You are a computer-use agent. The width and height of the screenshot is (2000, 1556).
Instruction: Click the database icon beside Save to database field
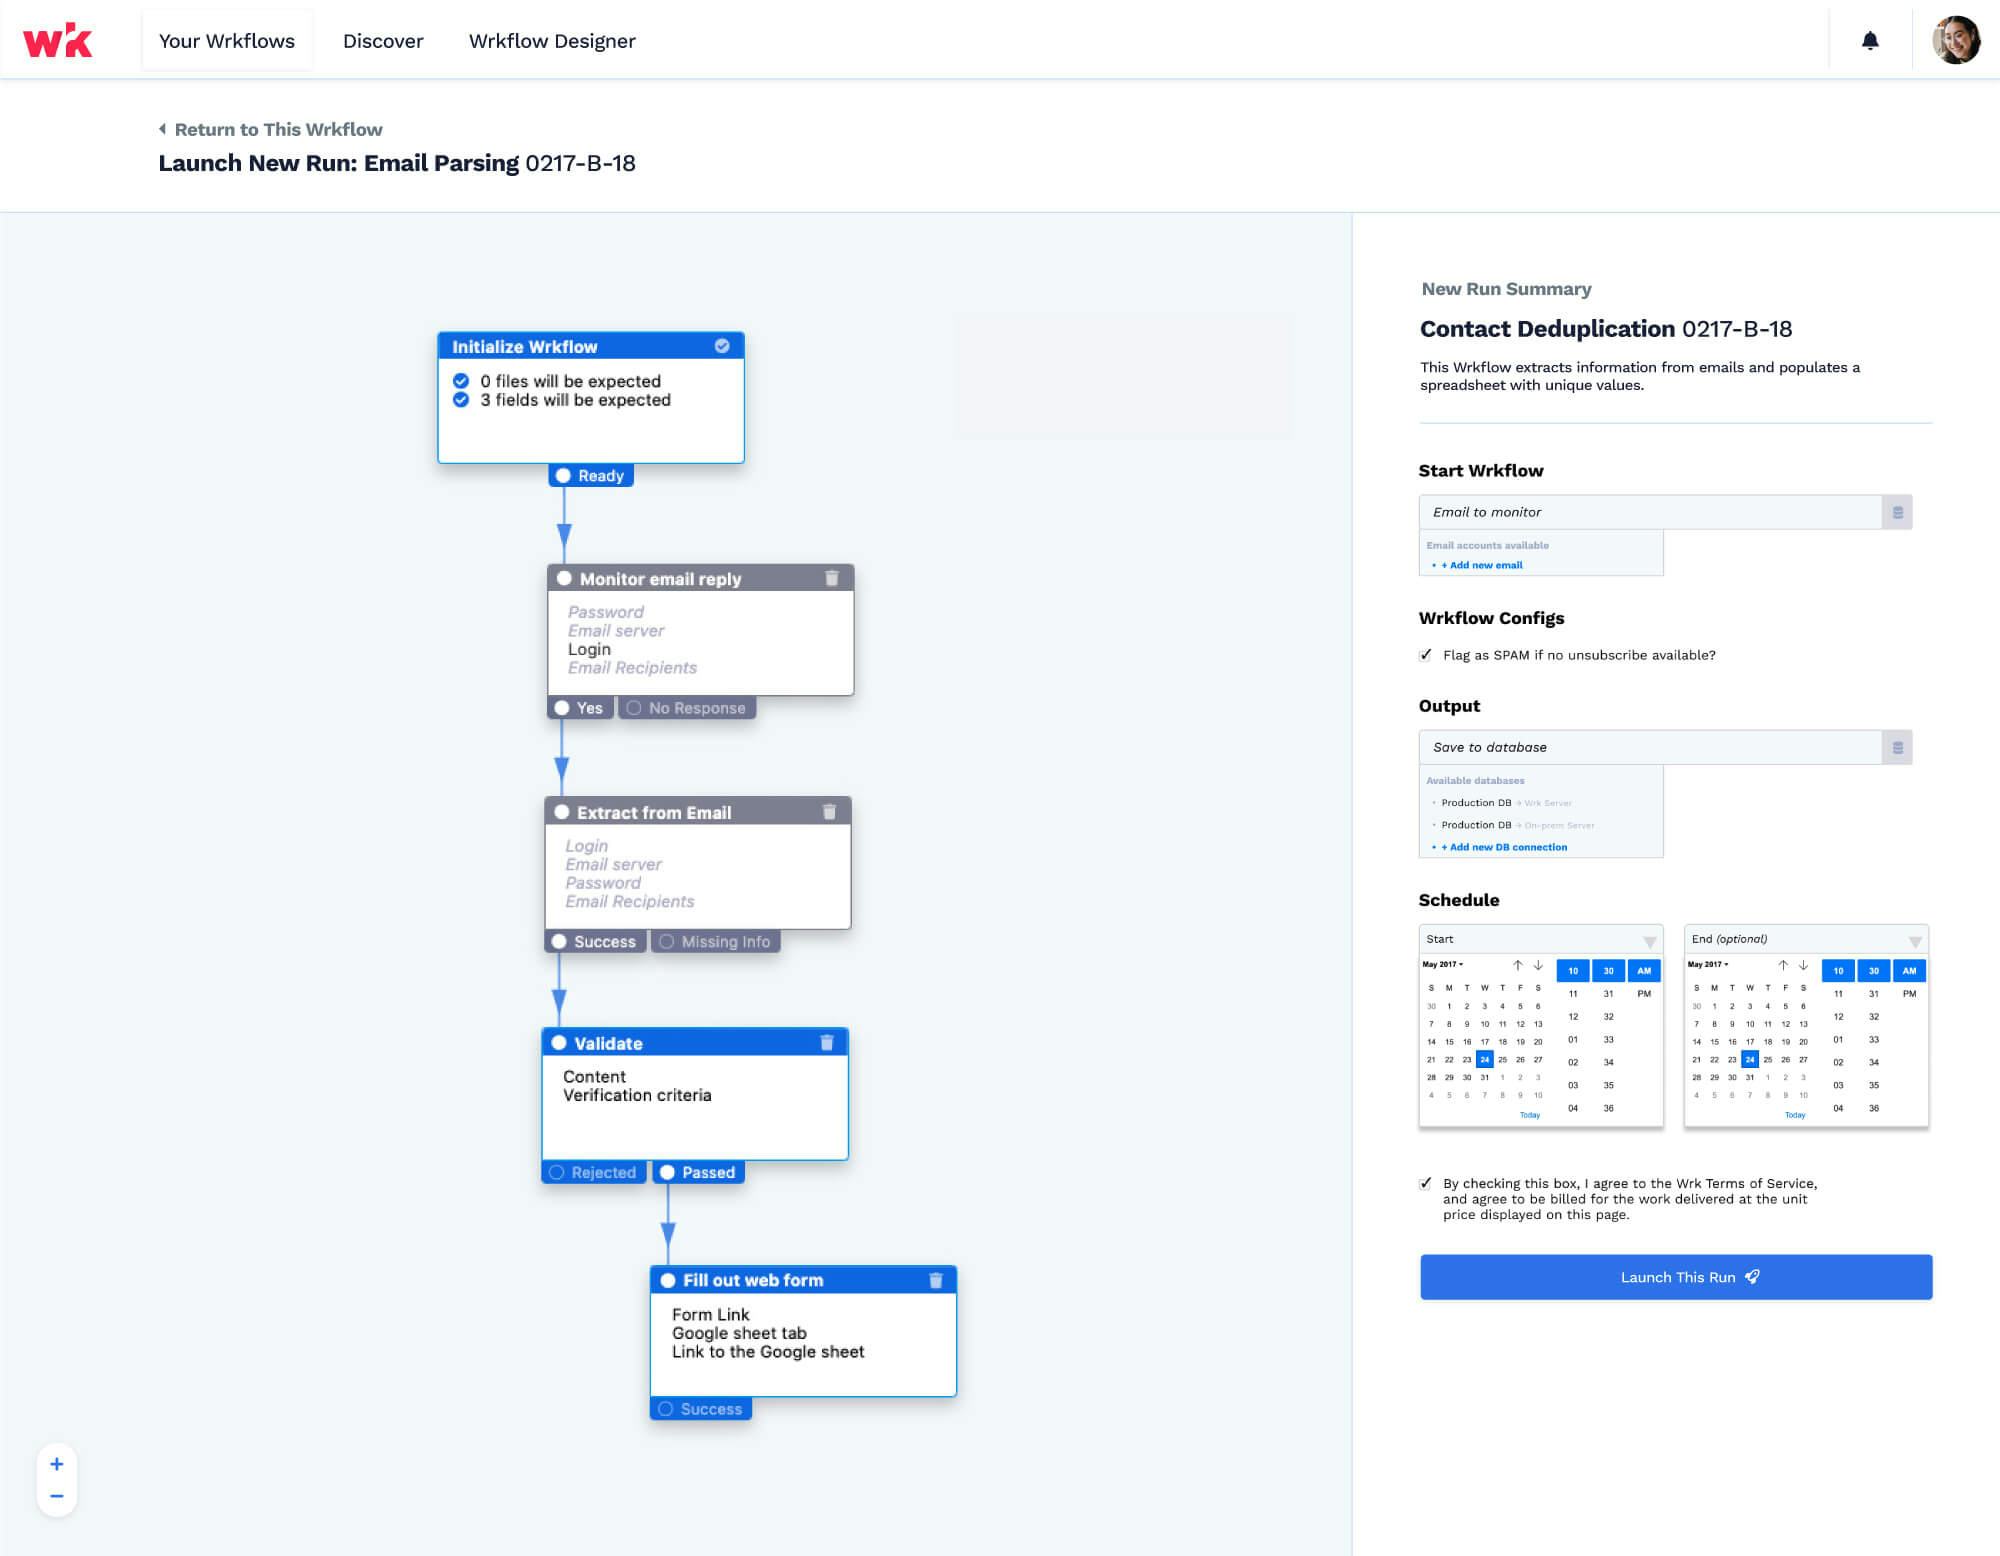pos(1897,746)
